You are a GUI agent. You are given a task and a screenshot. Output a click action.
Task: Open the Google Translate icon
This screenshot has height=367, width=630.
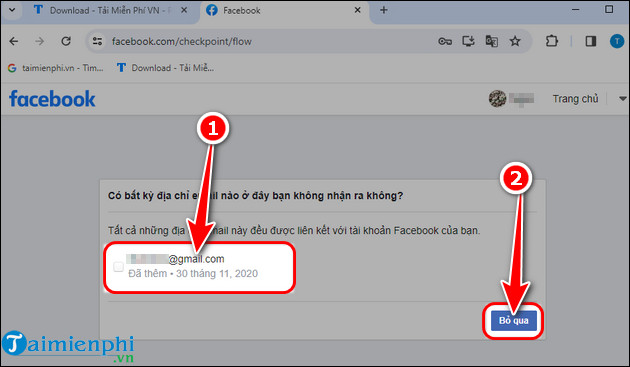click(x=492, y=41)
